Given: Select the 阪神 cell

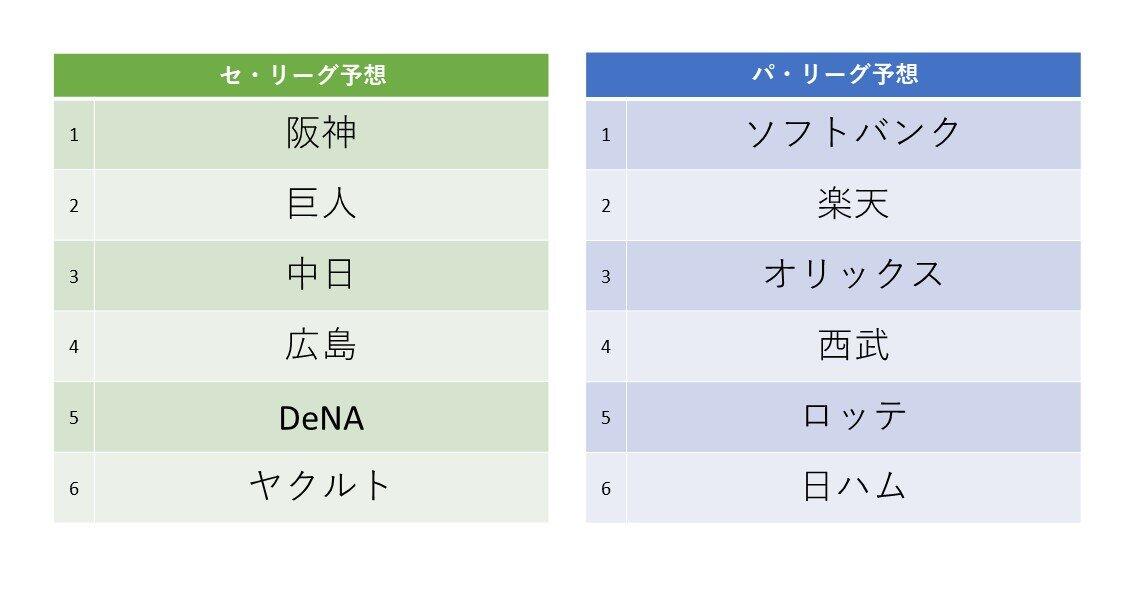Looking at the screenshot, I should [321, 134].
